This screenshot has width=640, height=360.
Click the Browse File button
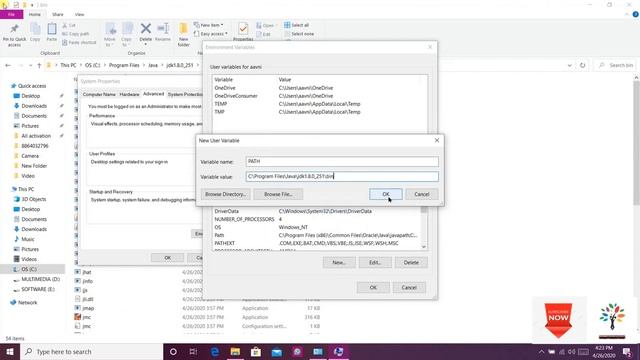(x=278, y=194)
